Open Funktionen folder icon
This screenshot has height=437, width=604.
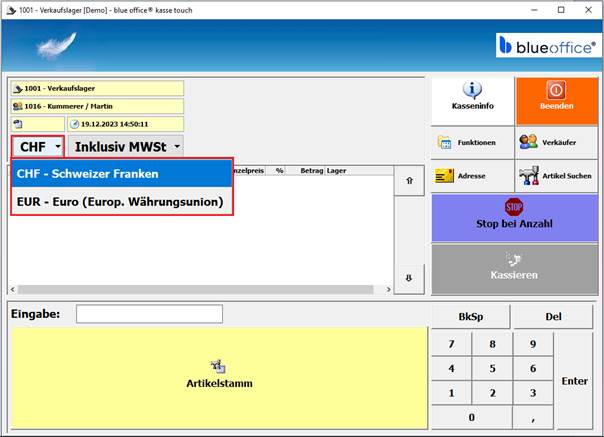445,142
